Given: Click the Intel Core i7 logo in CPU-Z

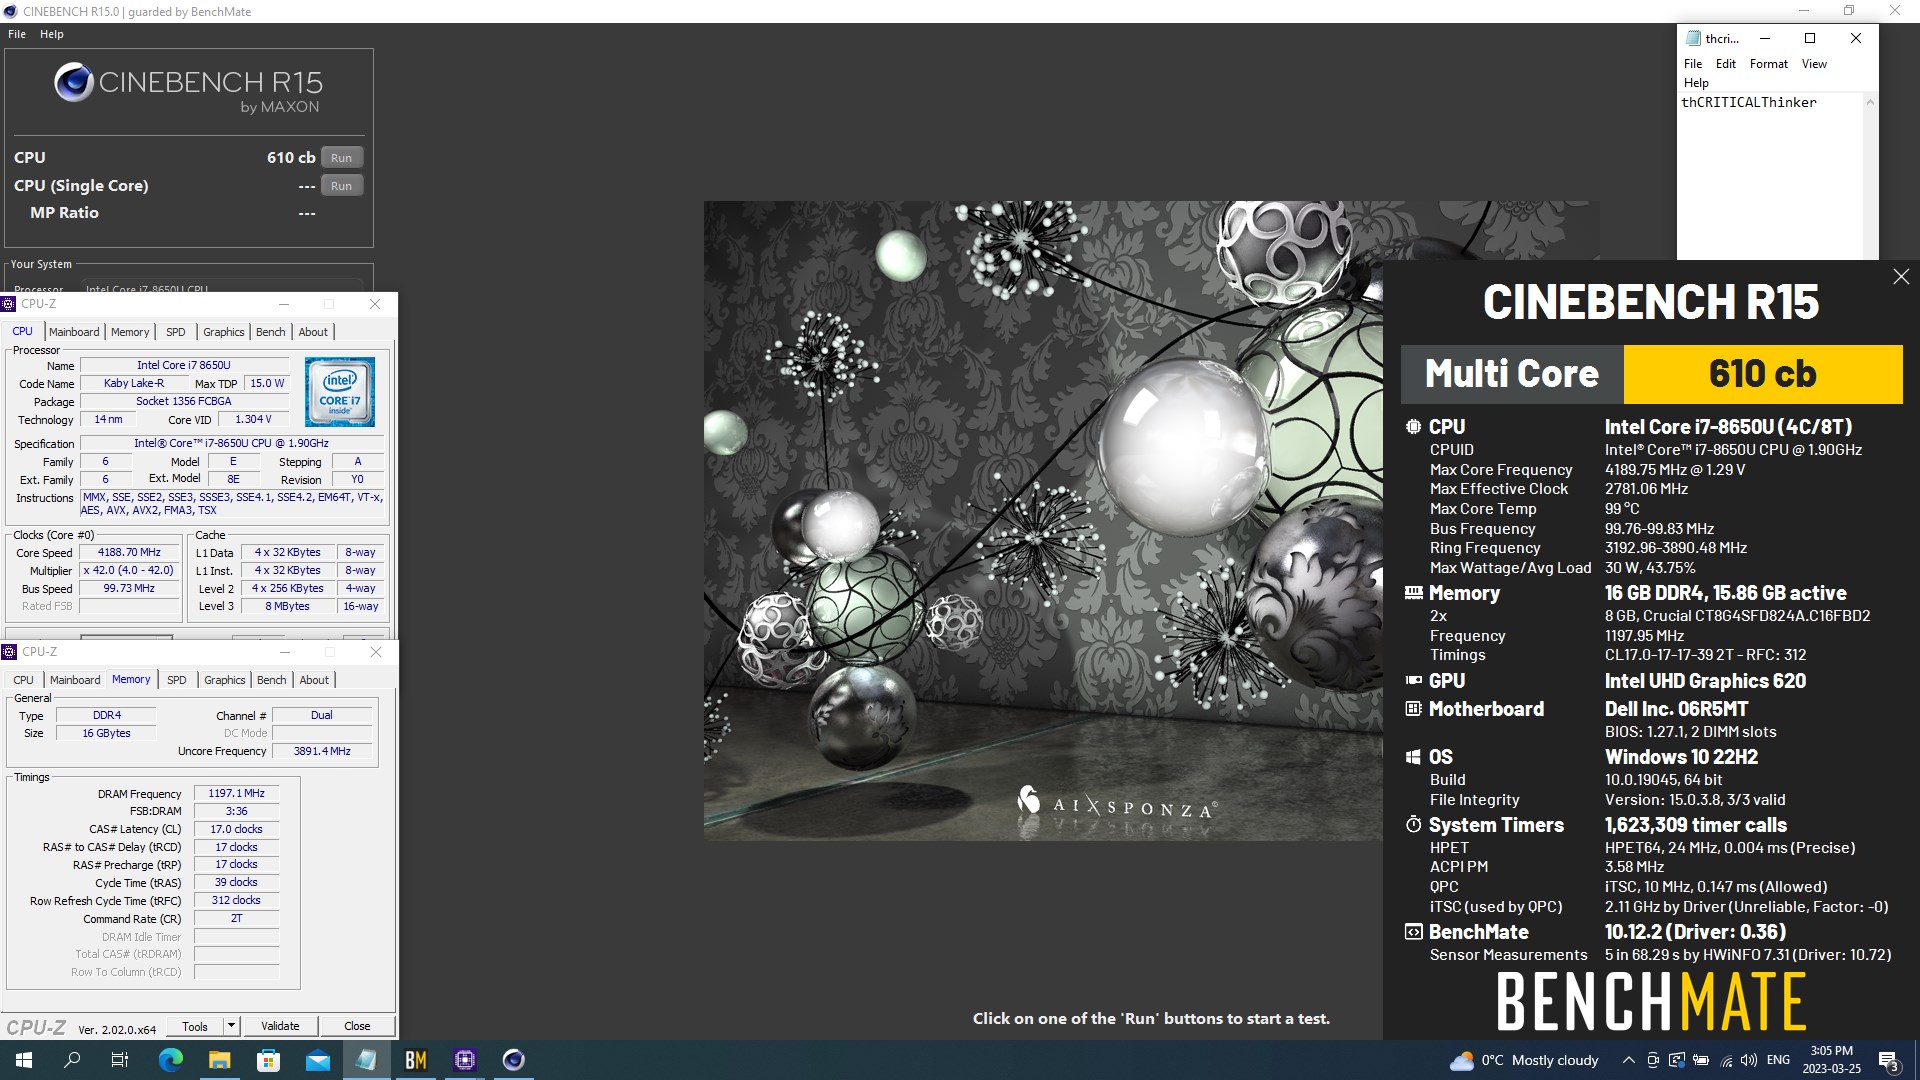Looking at the screenshot, I should click(340, 392).
